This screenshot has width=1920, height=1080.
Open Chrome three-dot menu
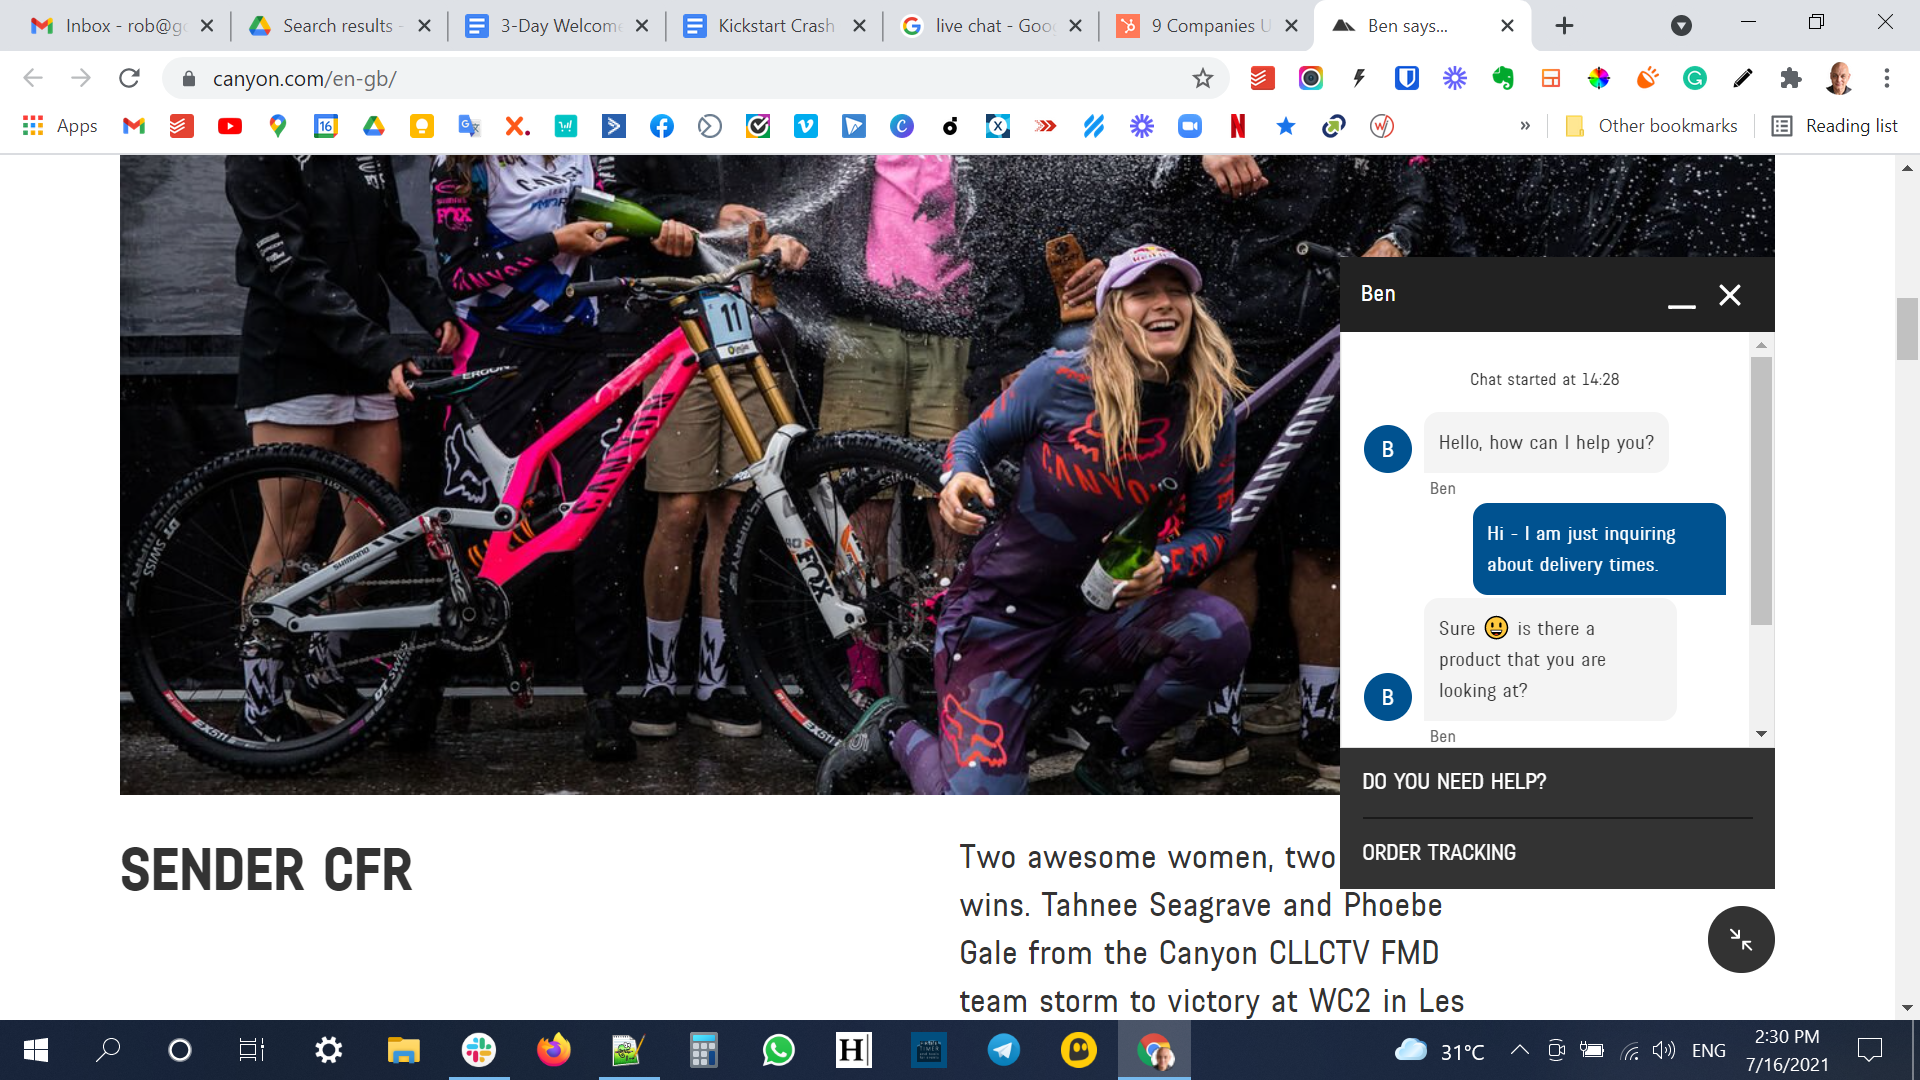[x=1886, y=78]
